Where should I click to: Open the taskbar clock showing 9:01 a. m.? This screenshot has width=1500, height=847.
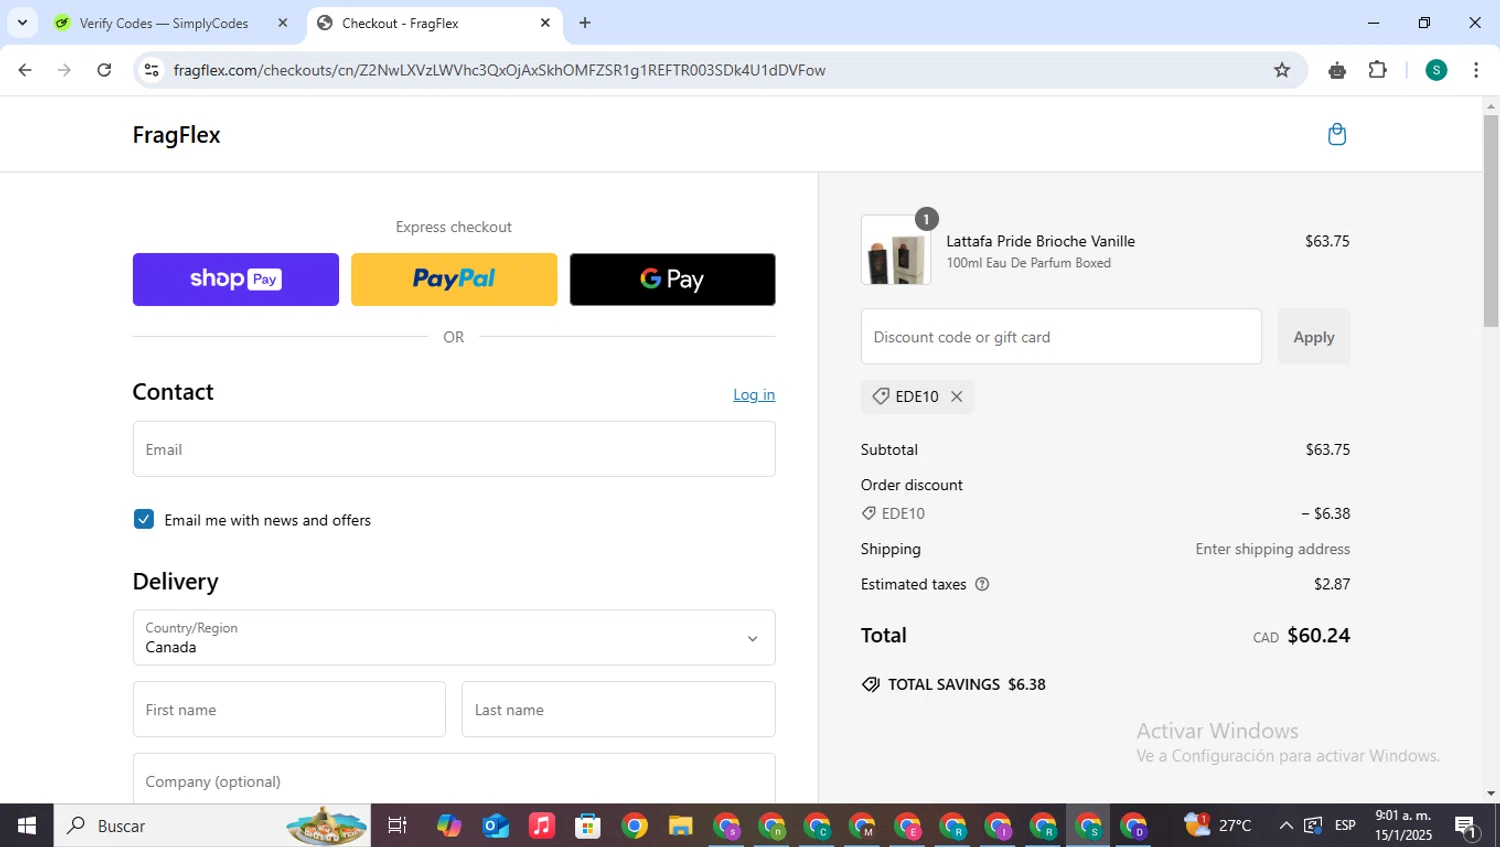point(1403,826)
